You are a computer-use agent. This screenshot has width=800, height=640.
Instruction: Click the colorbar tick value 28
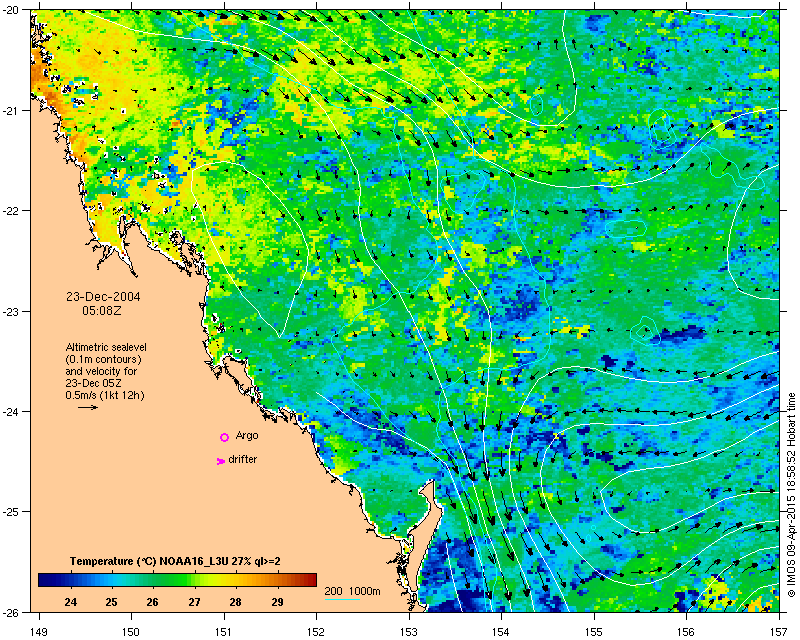235,602
